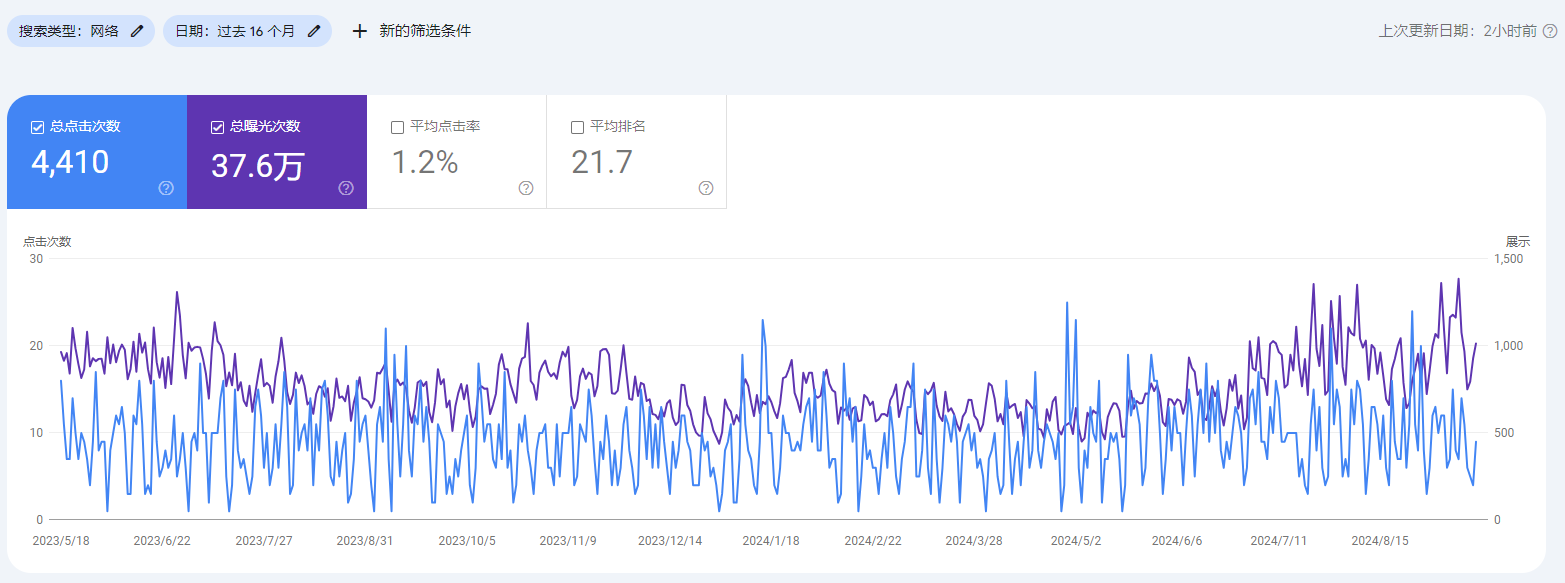Enable the 平均点击率 checkbox
The height and width of the screenshot is (583, 1565).
[x=397, y=127]
